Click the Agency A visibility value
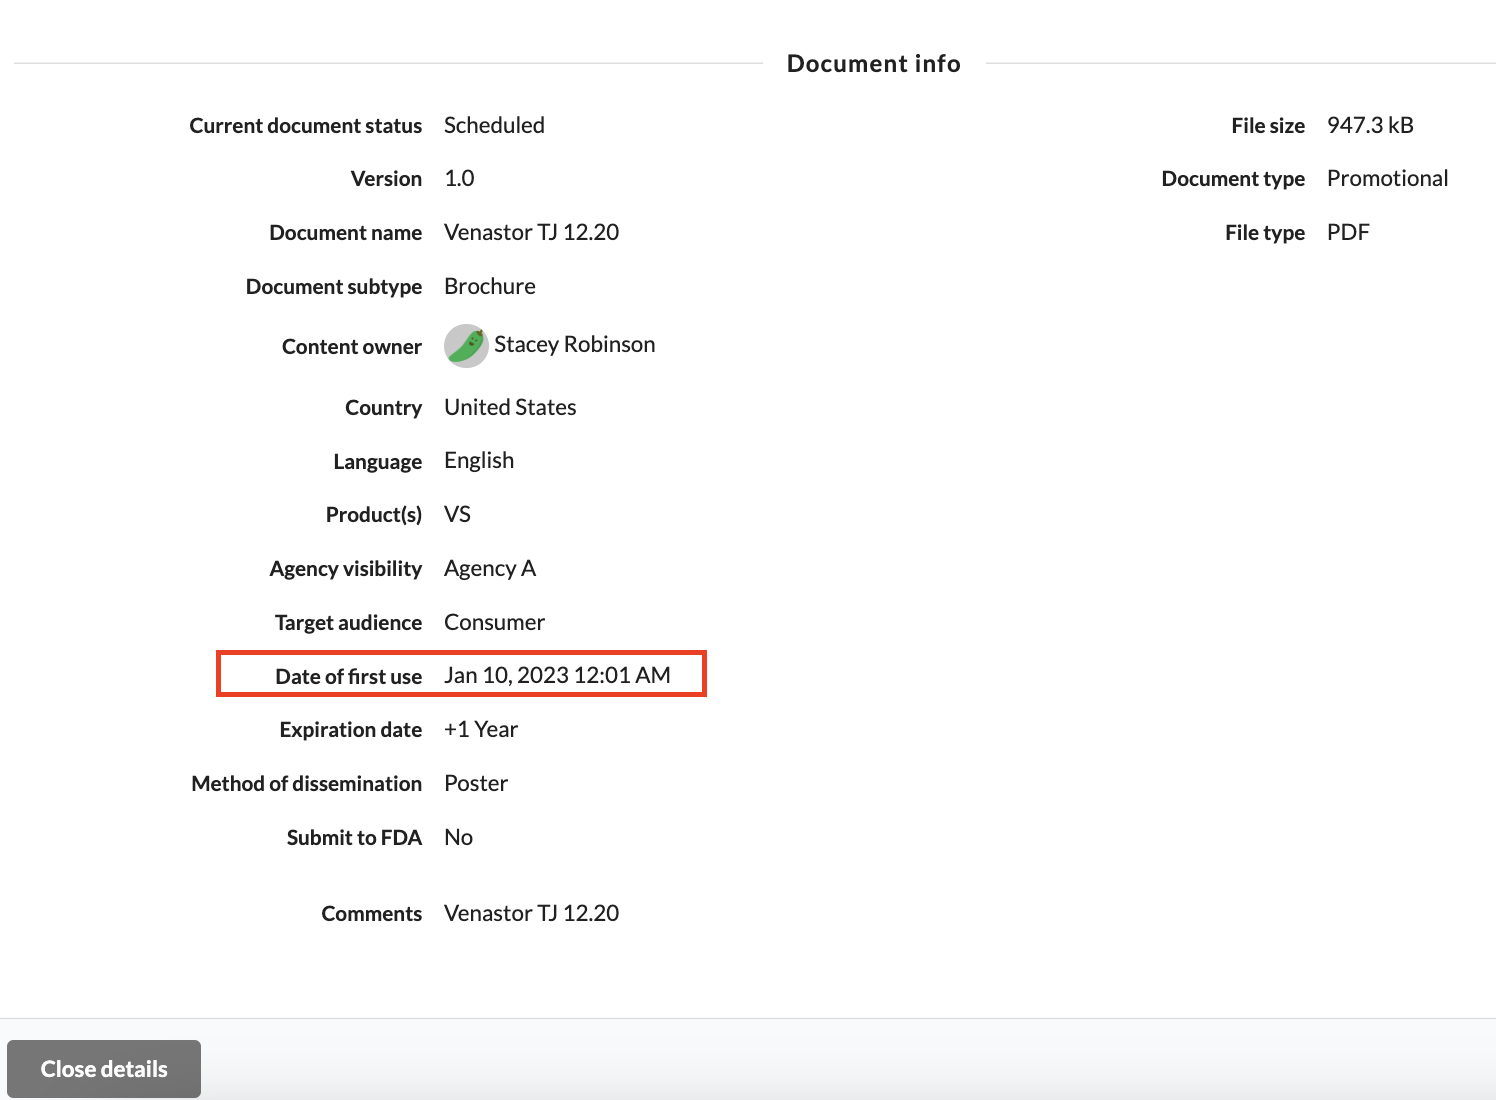 coord(490,568)
